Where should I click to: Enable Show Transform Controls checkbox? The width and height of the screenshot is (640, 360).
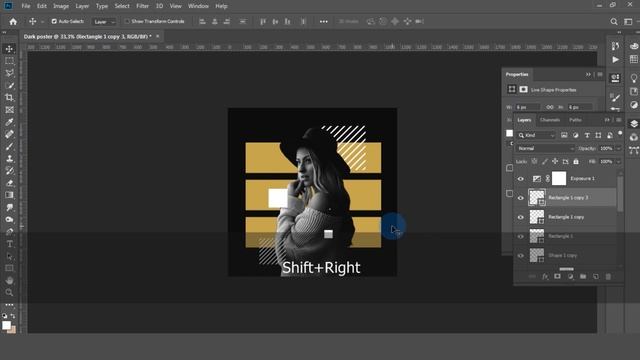[x=127, y=21]
